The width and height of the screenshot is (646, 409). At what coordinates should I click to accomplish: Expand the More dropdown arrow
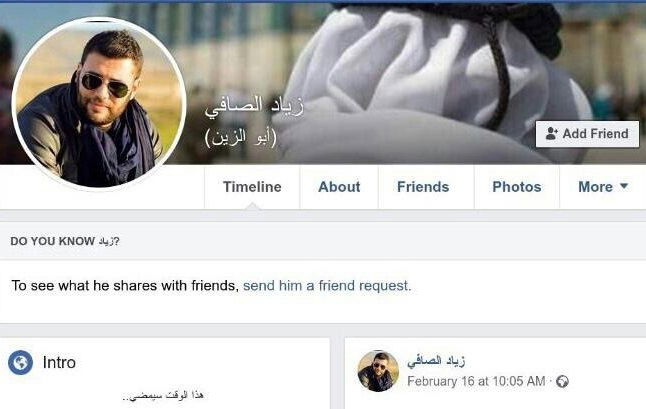pos(624,186)
